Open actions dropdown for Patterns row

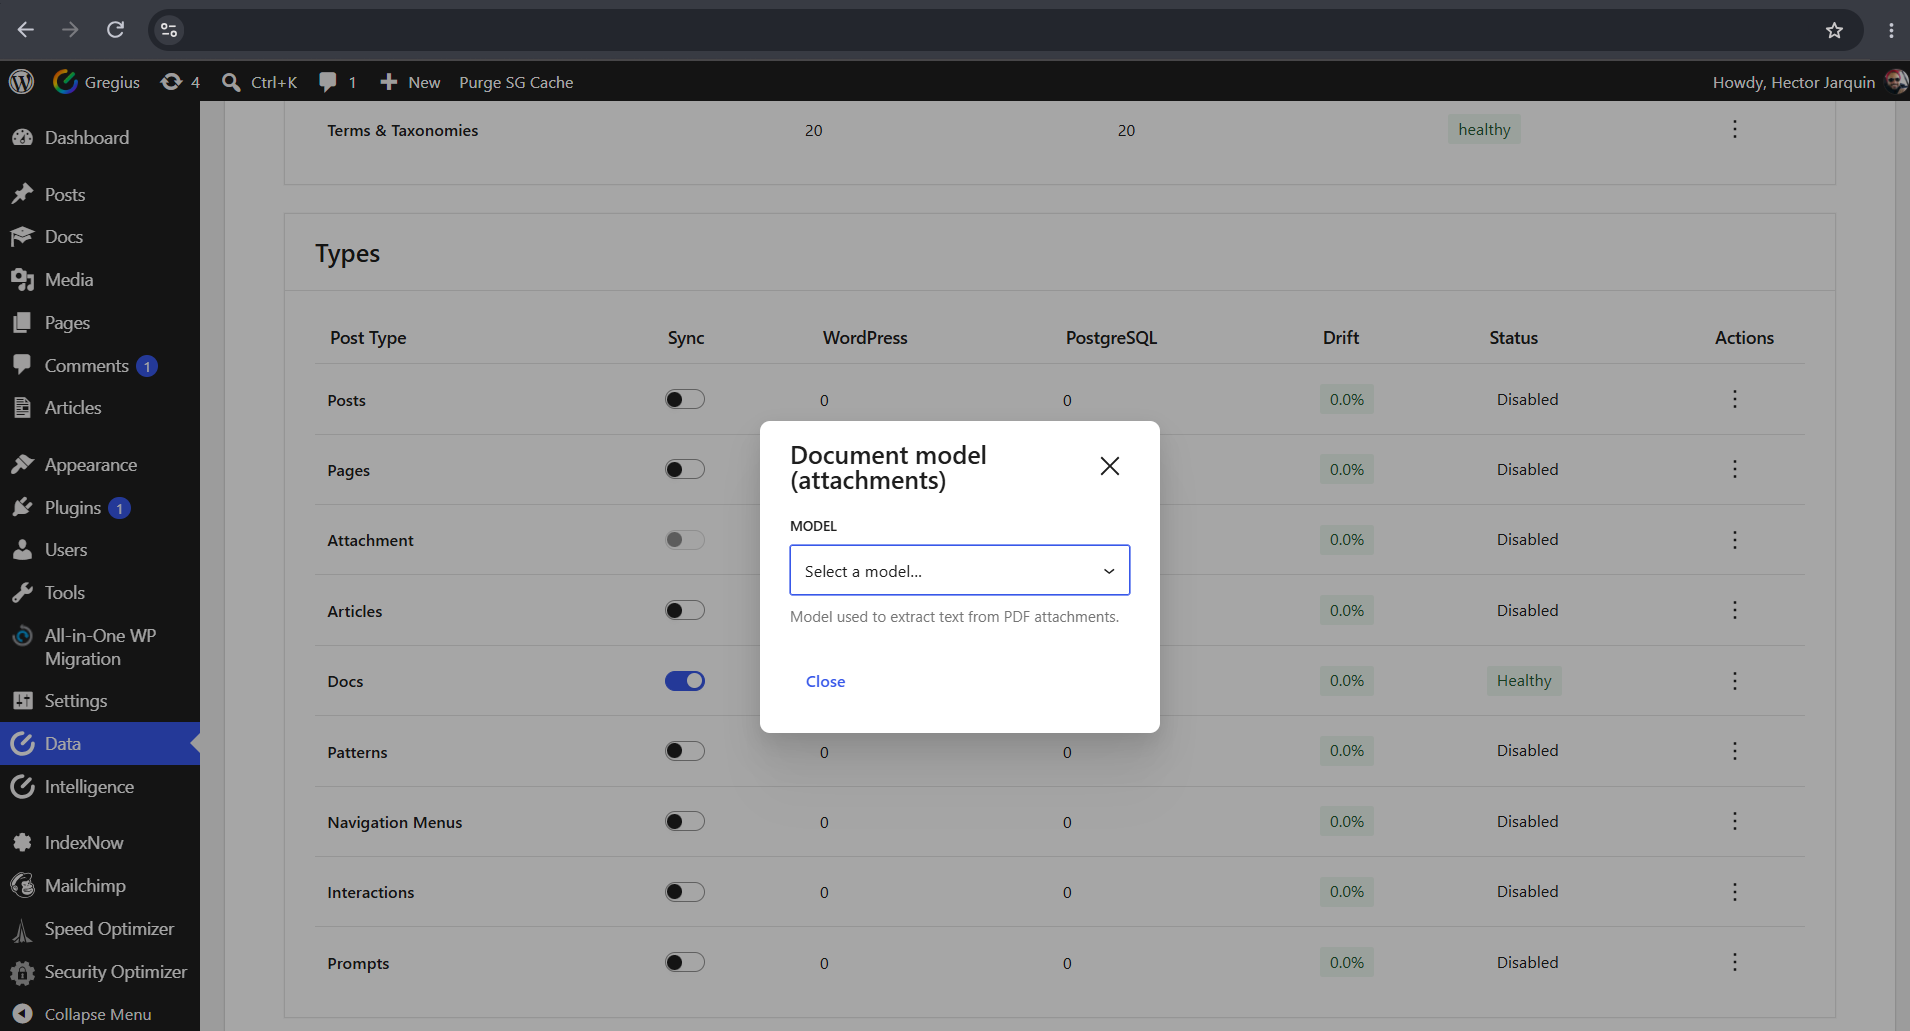[x=1735, y=751]
